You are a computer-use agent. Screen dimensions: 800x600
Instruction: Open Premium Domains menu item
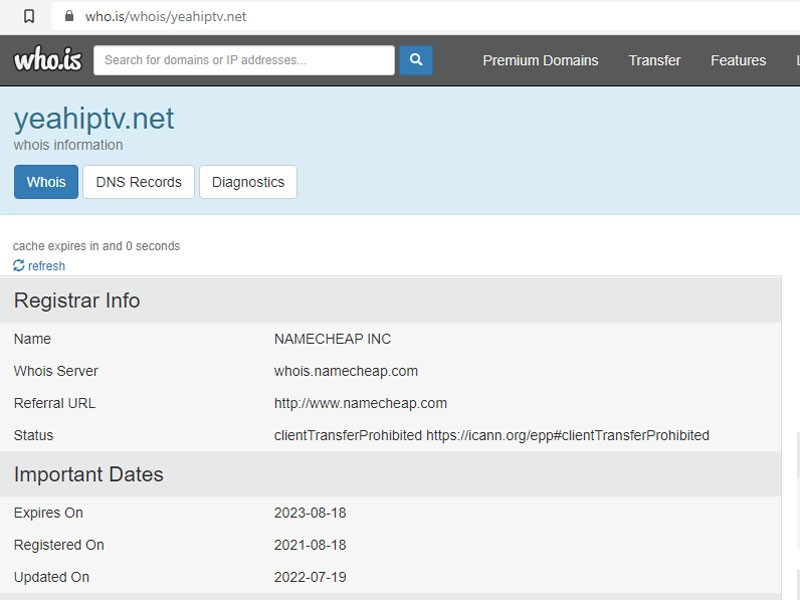[540, 60]
